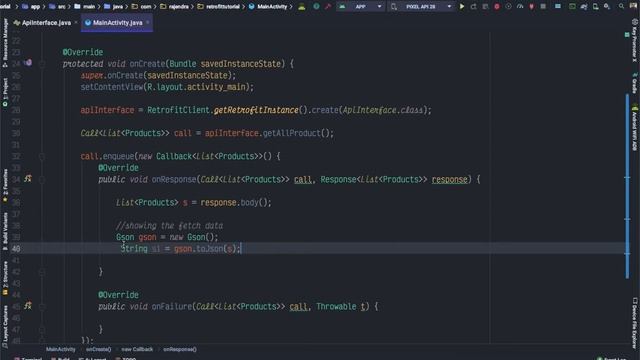
Task: Click onResponse() in bottom breadcrumb bar
Action: click(x=180, y=349)
